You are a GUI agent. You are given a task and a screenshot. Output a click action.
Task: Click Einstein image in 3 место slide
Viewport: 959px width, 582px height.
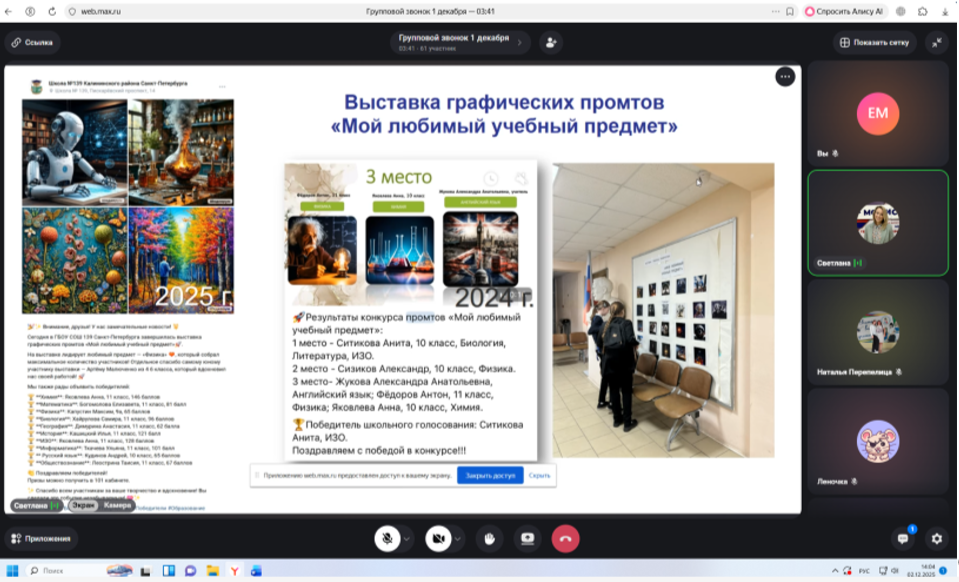(322, 250)
